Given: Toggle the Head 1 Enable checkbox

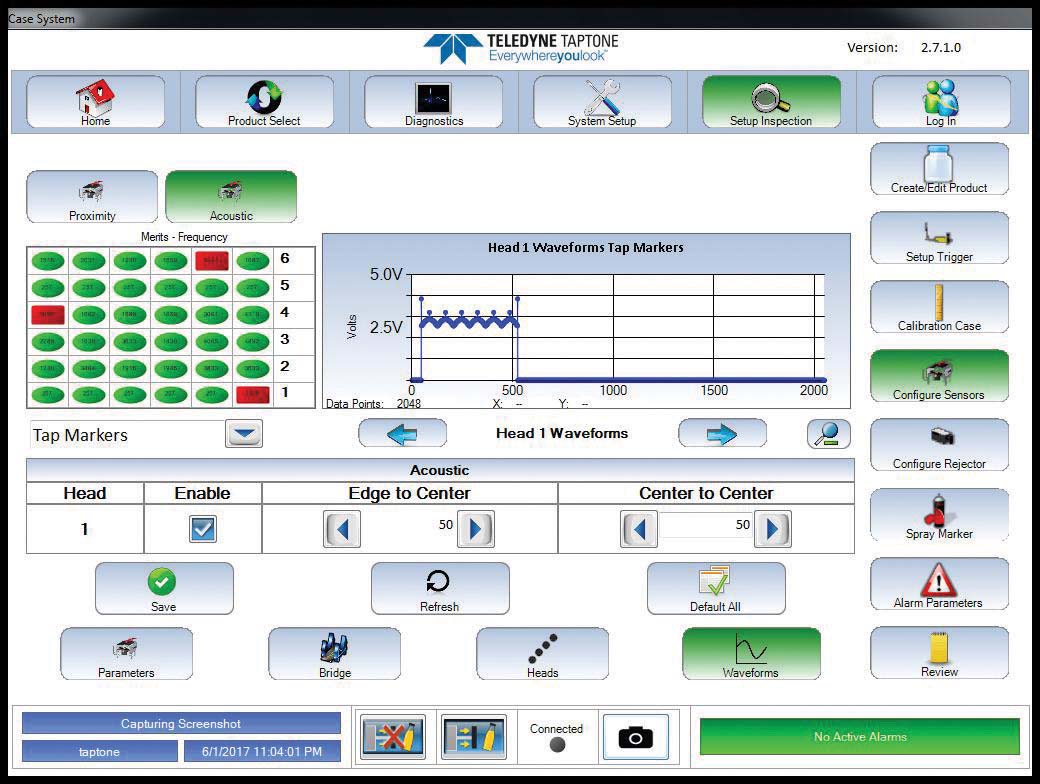Looking at the screenshot, I should tap(203, 528).
